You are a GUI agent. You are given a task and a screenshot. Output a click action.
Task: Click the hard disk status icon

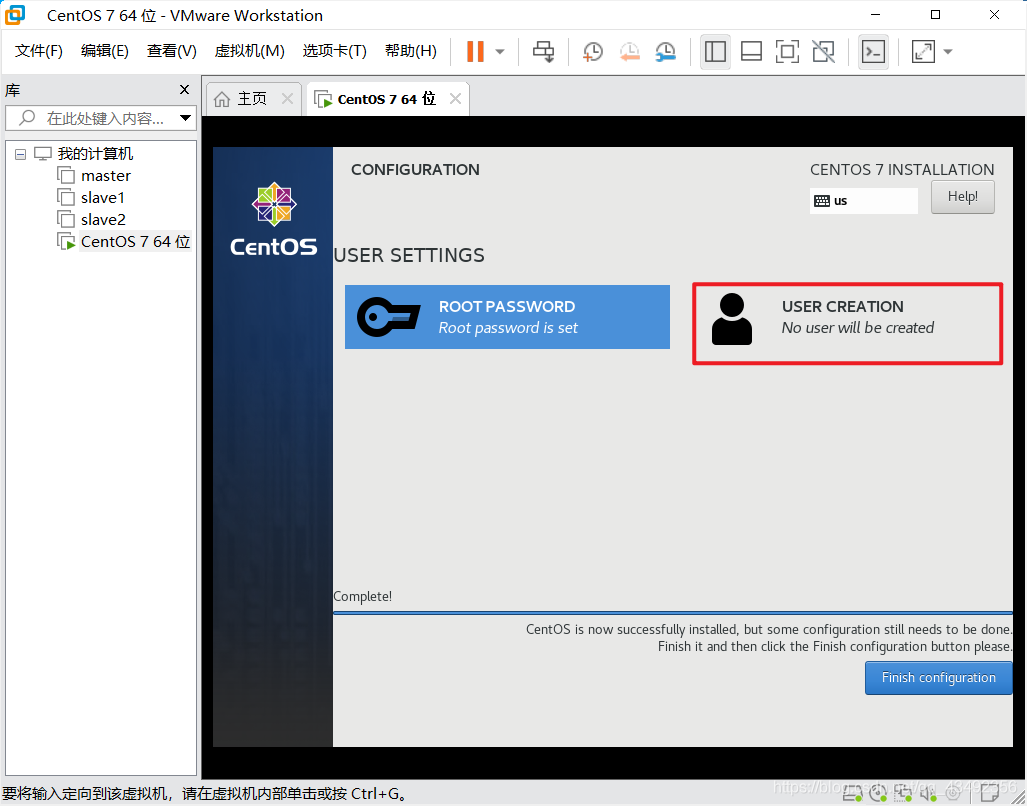[x=852, y=794]
